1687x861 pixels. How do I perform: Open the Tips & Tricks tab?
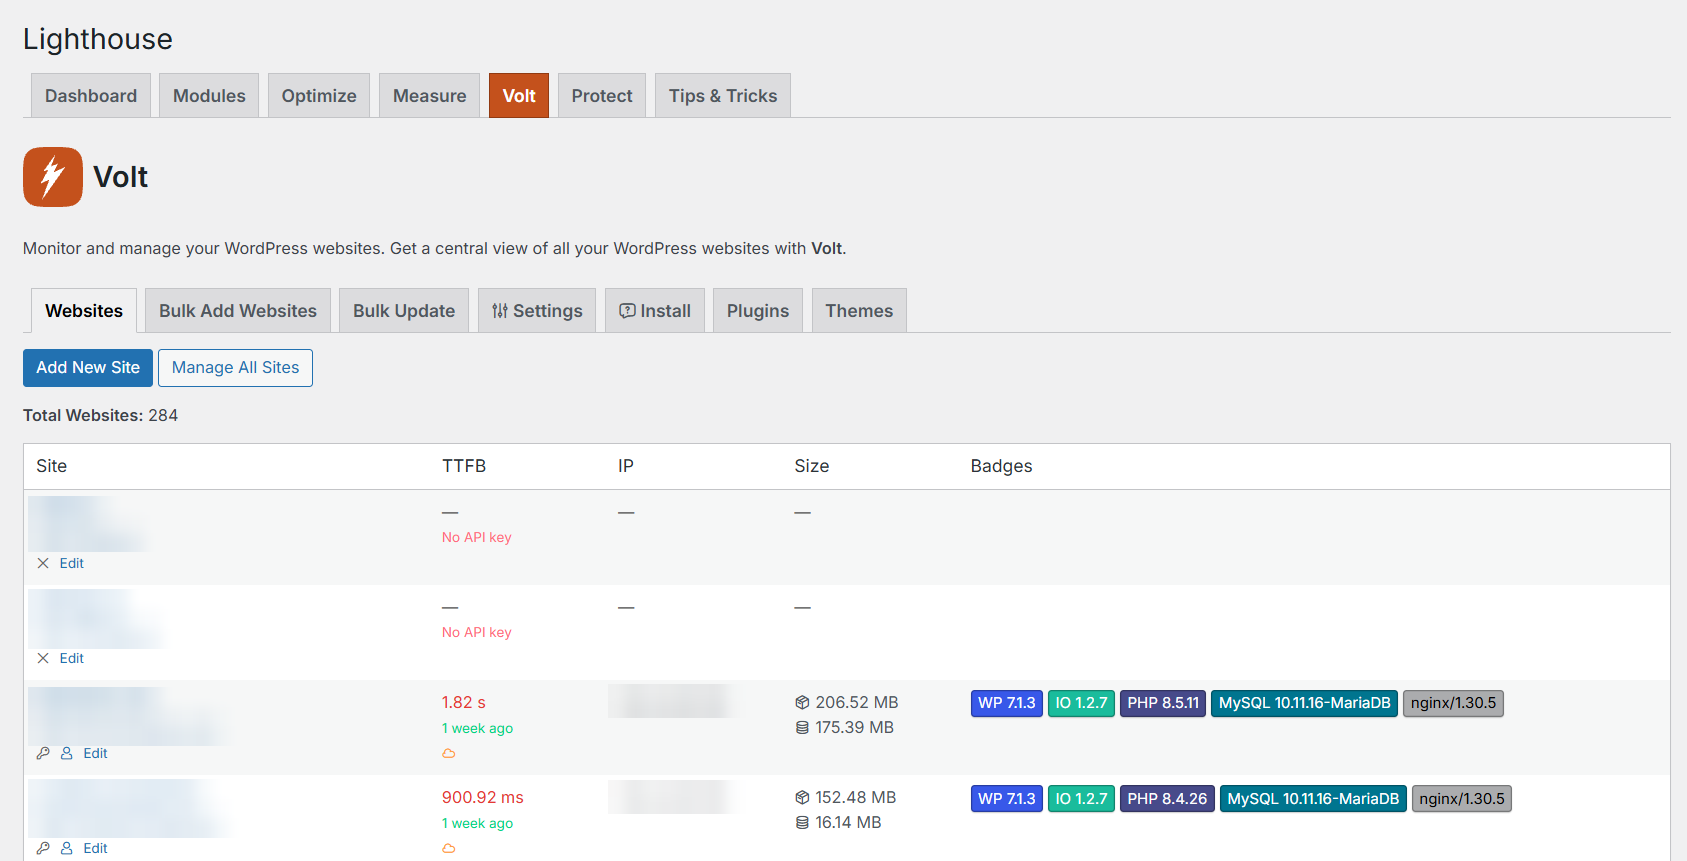pyautogui.click(x=723, y=95)
